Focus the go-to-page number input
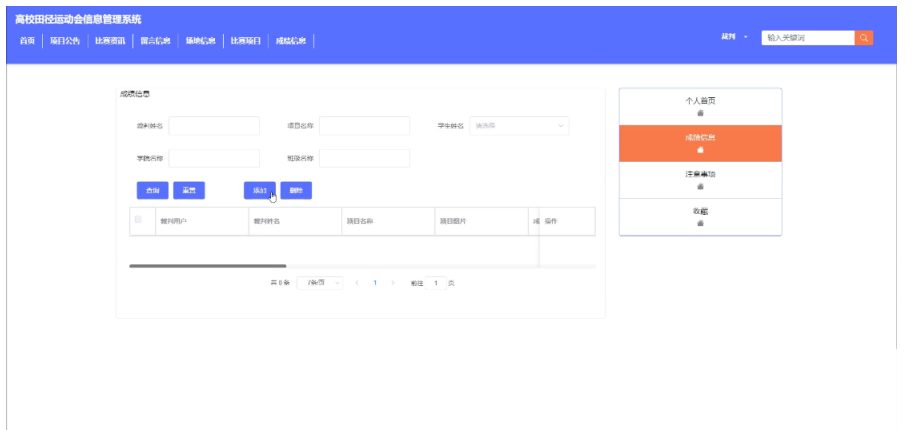 click(436, 283)
